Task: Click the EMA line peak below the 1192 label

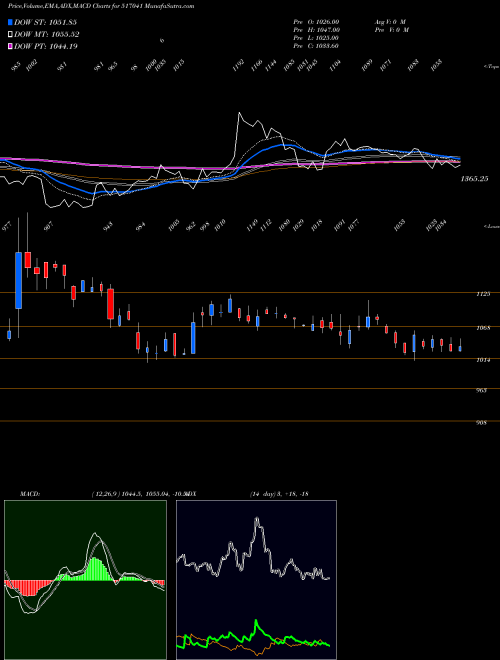Action: tap(239, 113)
